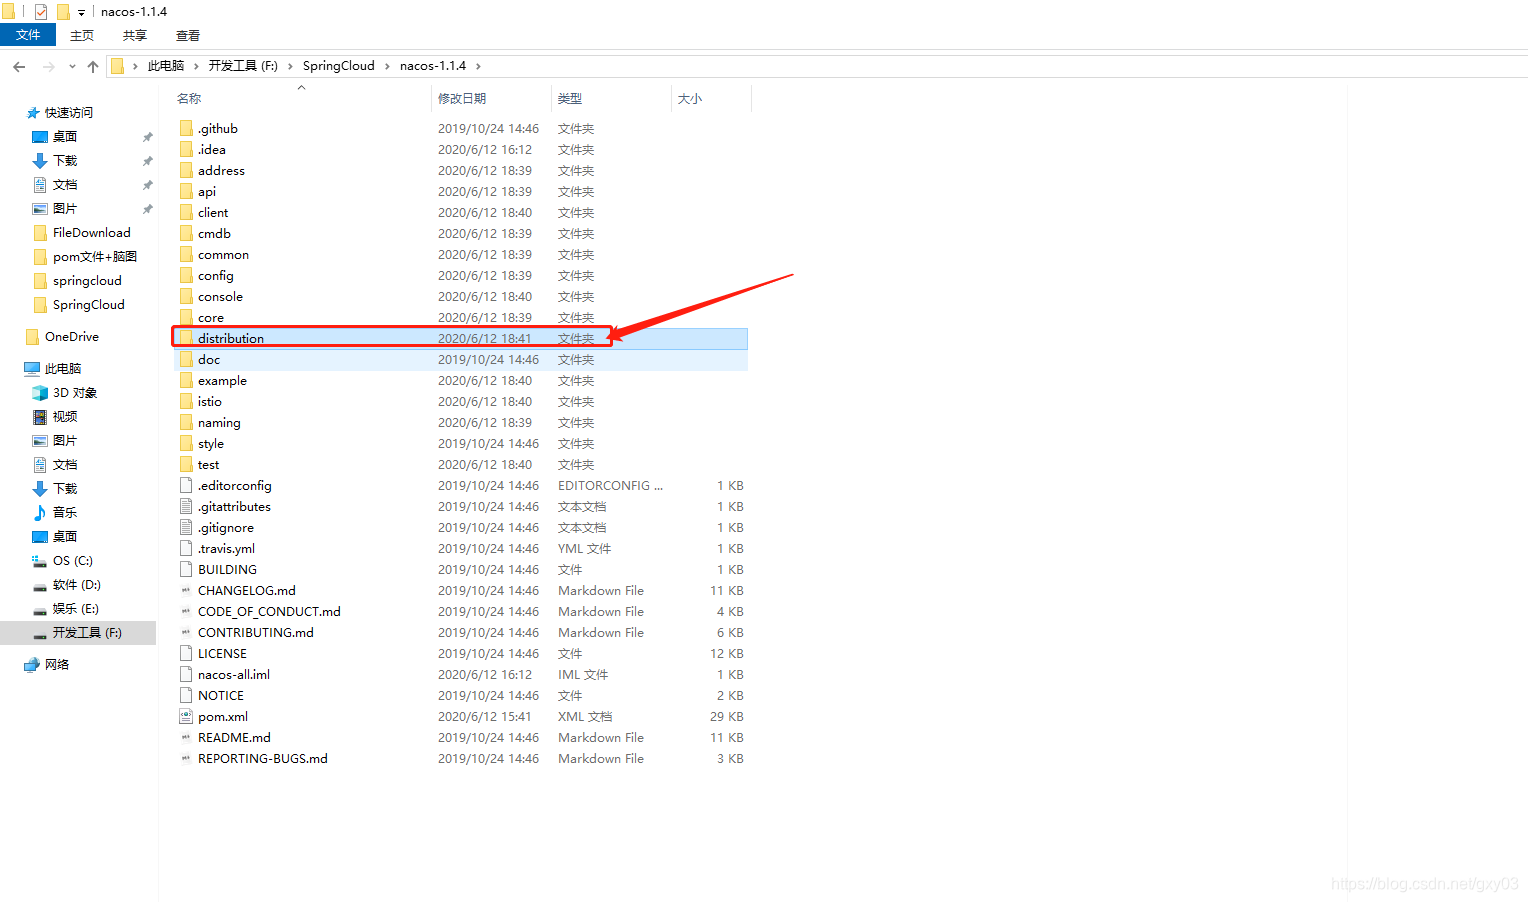Select the api folder icon
Screen dimensions: 1528x902
pyautogui.click(x=186, y=191)
